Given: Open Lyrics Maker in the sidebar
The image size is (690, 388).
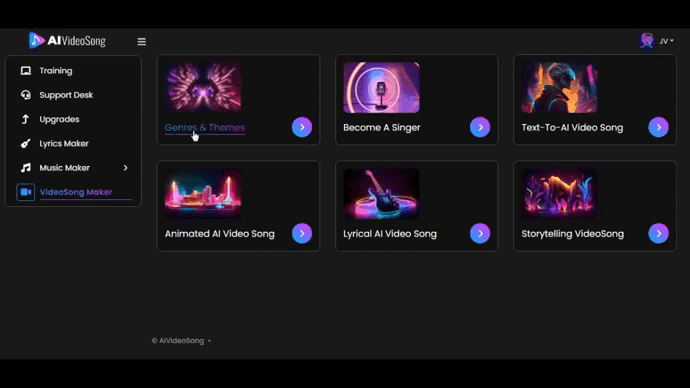Looking at the screenshot, I should click(x=64, y=143).
